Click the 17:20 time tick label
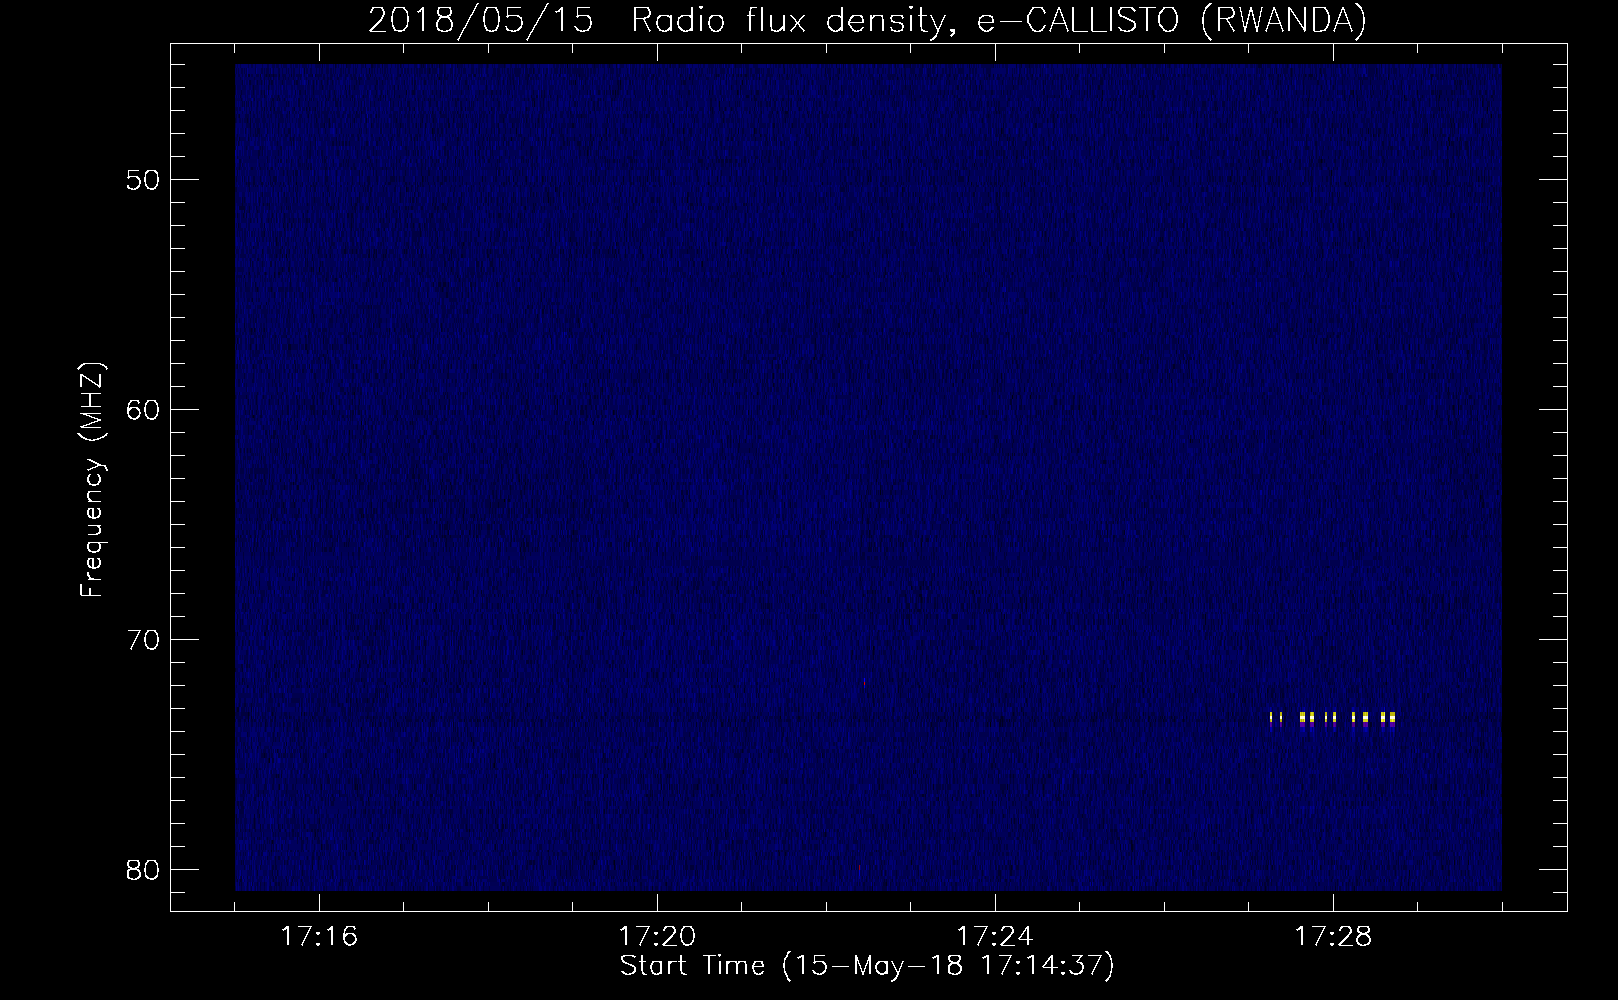The width and height of the screenshot is (1618, 1000). click(657, 937)
